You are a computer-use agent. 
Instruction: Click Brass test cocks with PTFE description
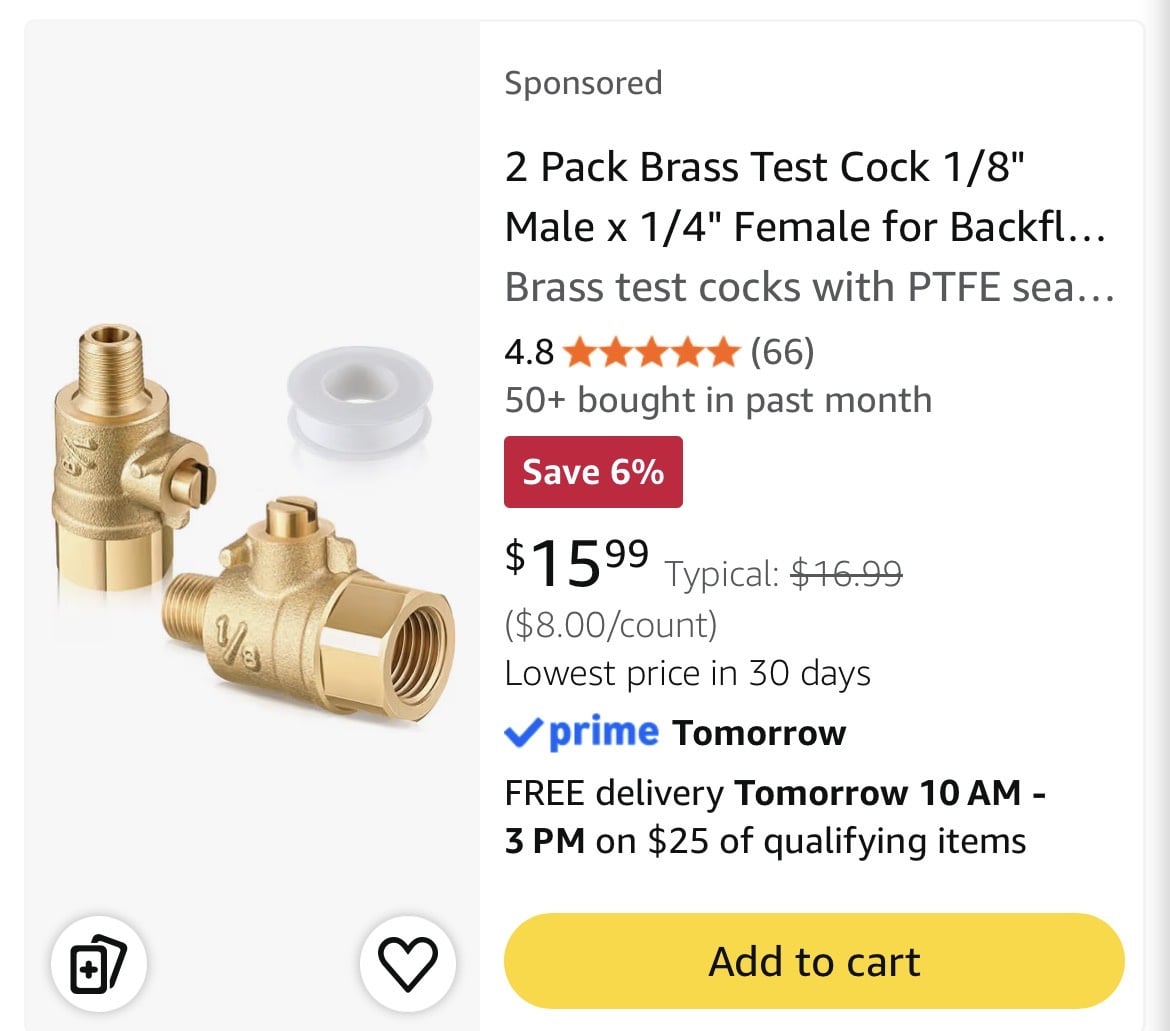pyautogui.click(x=810, y=286)
